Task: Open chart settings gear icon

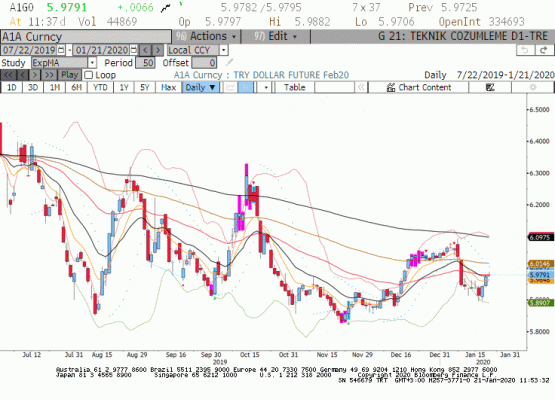Action: point(533,87)
